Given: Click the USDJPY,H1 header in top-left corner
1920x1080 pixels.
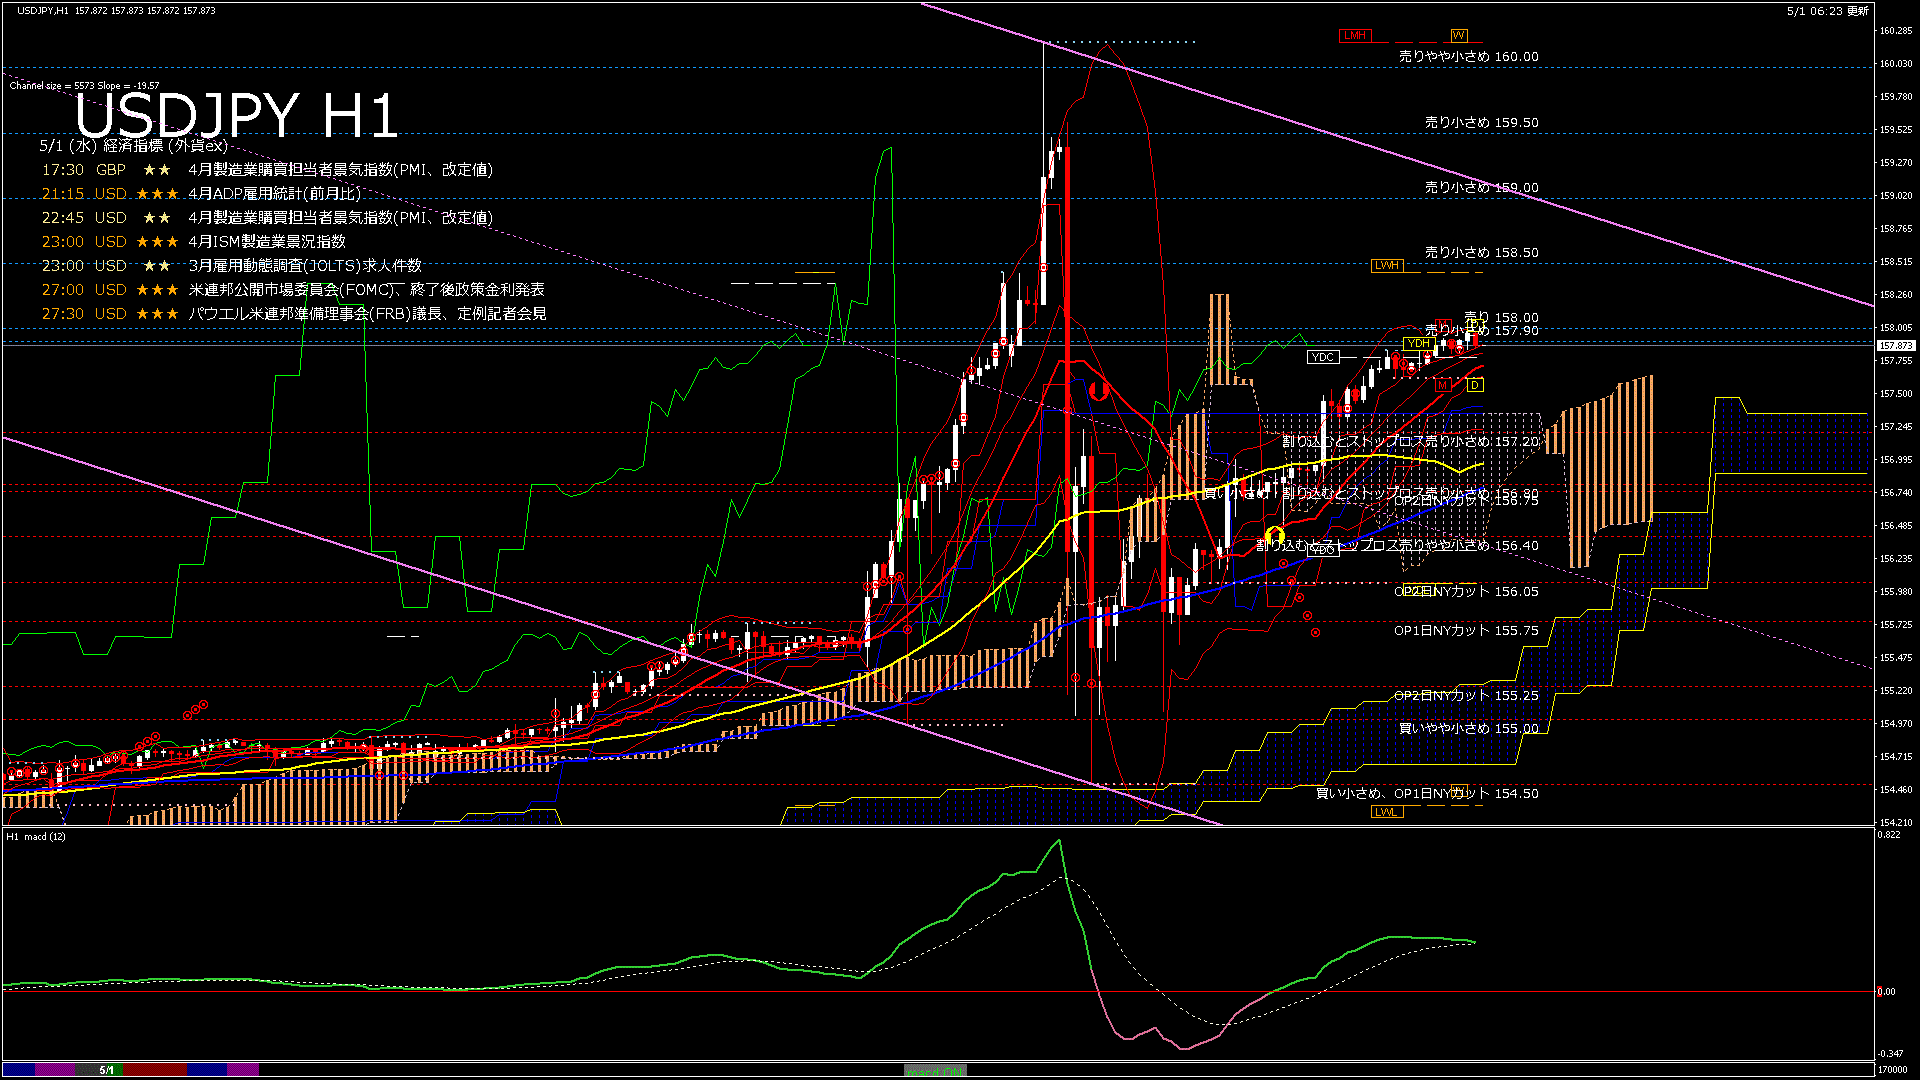Looking at the screenshot, I should click(x=43, y=11).
